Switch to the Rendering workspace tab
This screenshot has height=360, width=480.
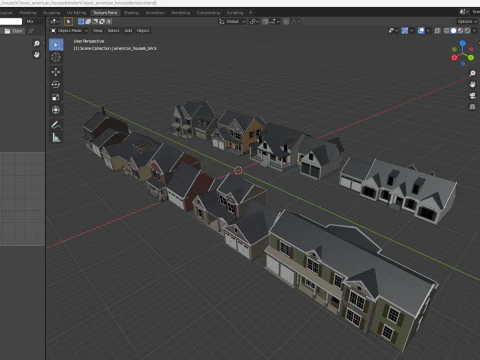click(x=181, y=13)
